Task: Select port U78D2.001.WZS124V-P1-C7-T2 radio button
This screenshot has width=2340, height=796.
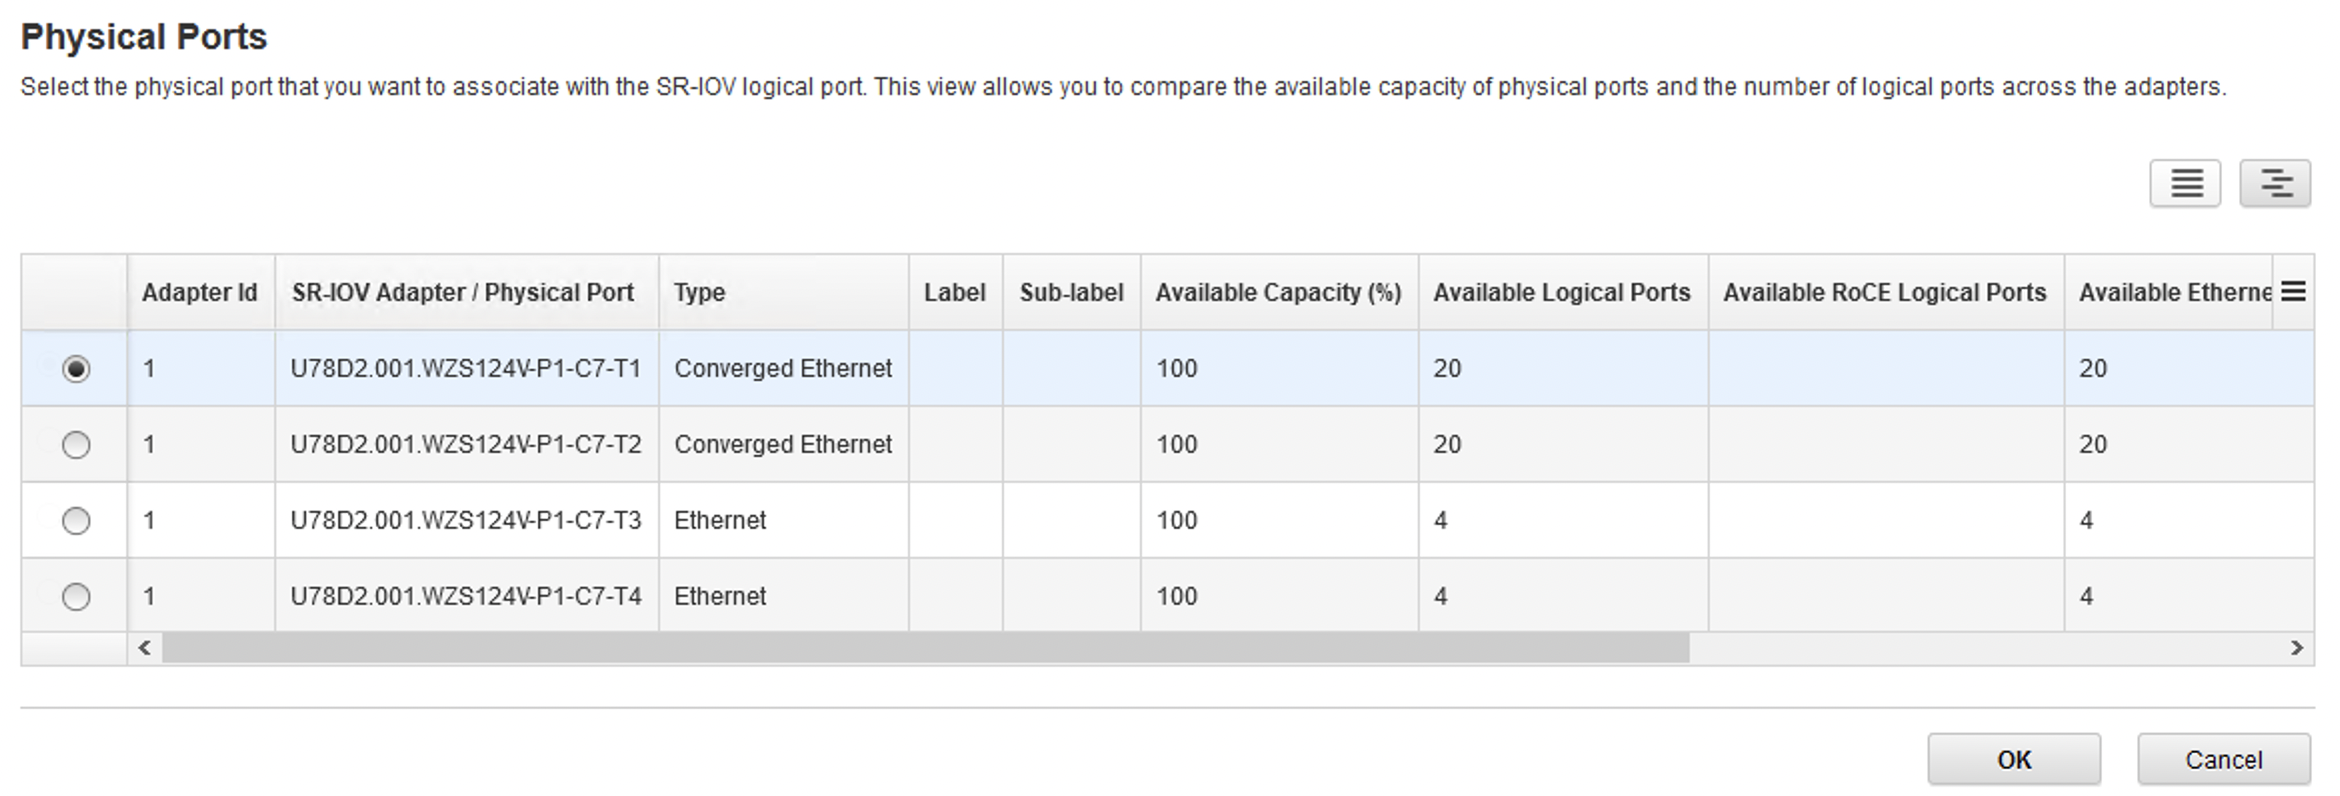Action: pyautogui.click(x=76, y=445)
